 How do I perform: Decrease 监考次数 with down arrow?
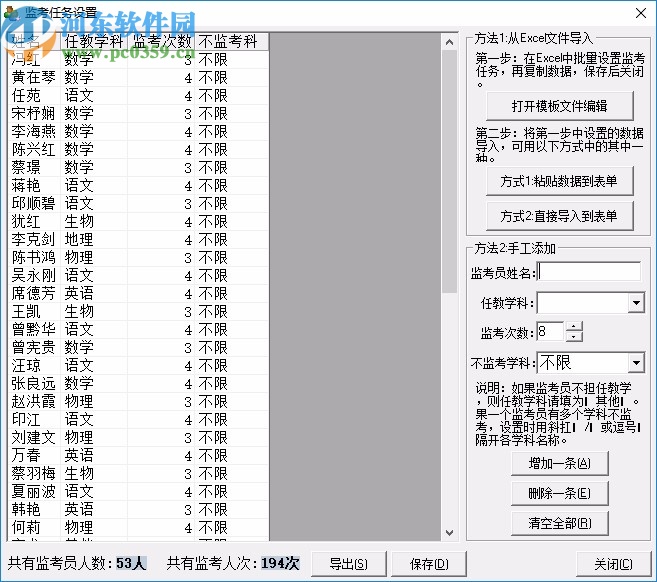[574, 336]
